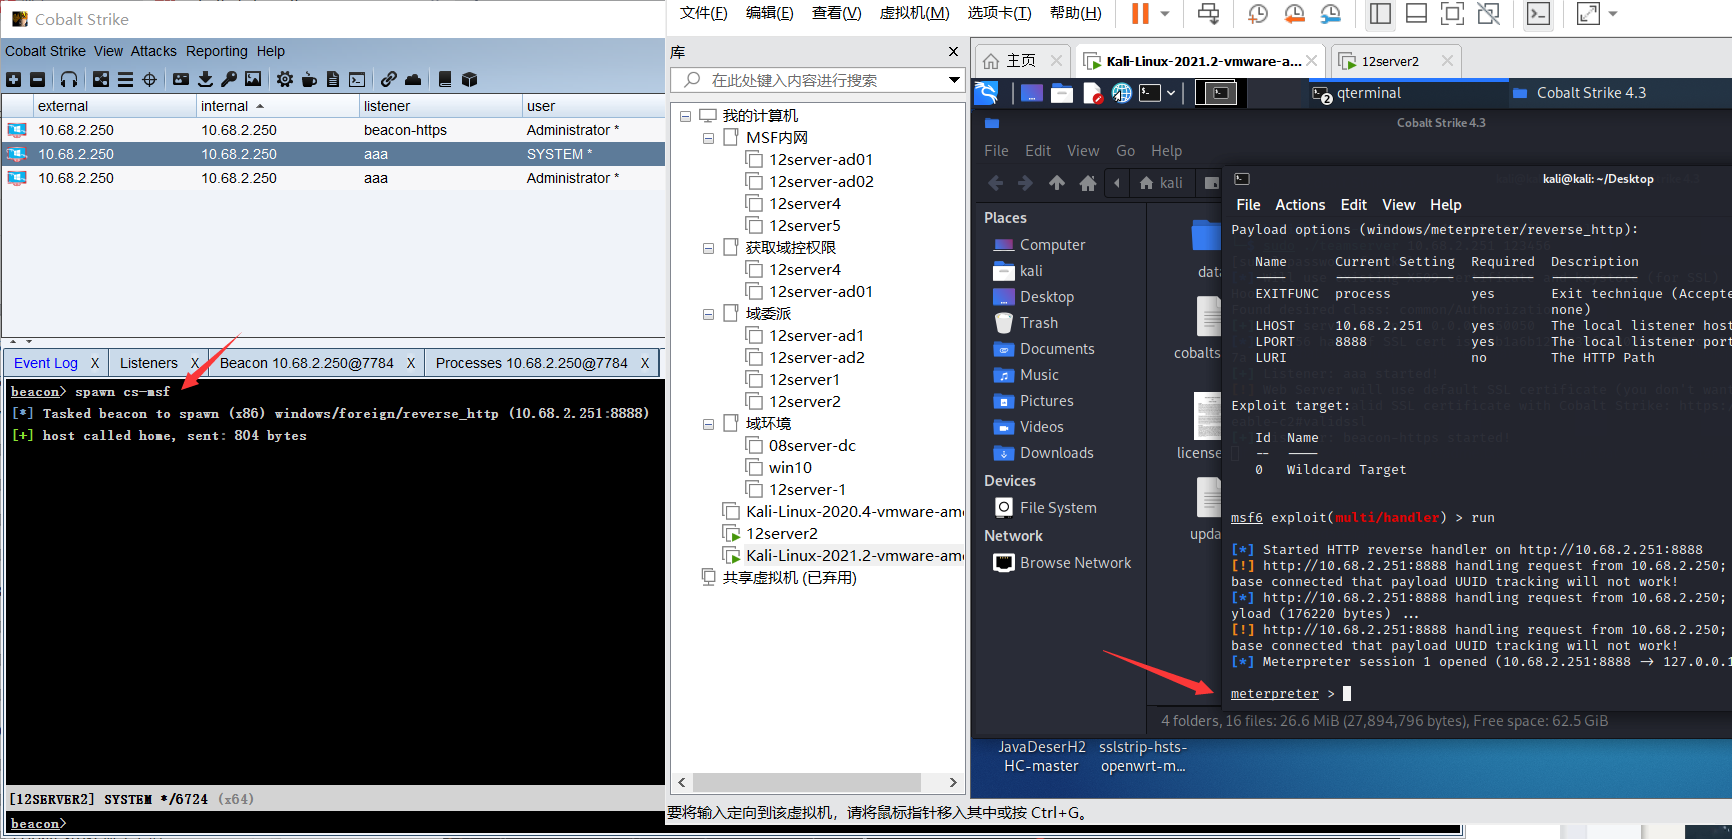Viewport: 1732px width, 839px height.
Task: Select the beacon-https session row
Action: coord(333,130)
